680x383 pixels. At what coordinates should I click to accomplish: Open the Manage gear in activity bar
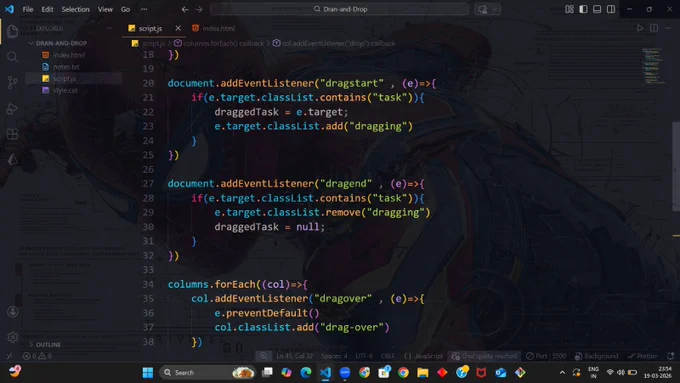[x=13, y=337]
